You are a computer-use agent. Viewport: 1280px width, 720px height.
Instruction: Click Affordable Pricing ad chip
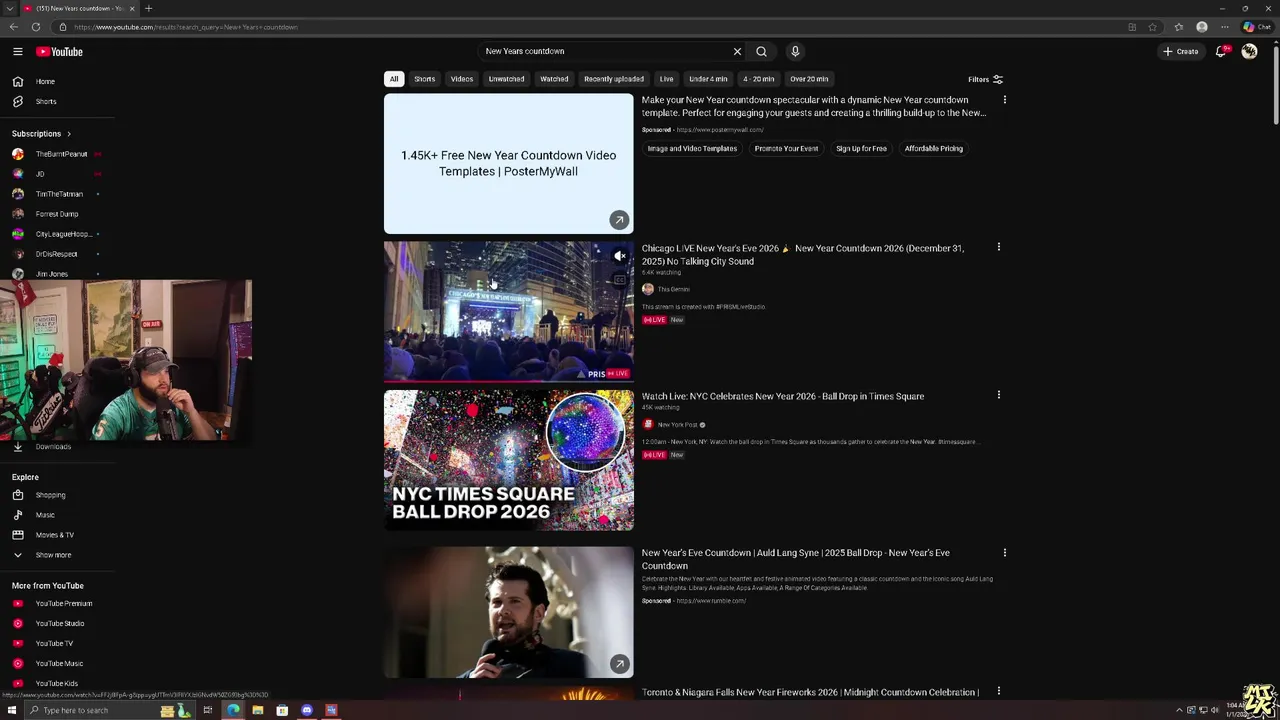(934, 149)
